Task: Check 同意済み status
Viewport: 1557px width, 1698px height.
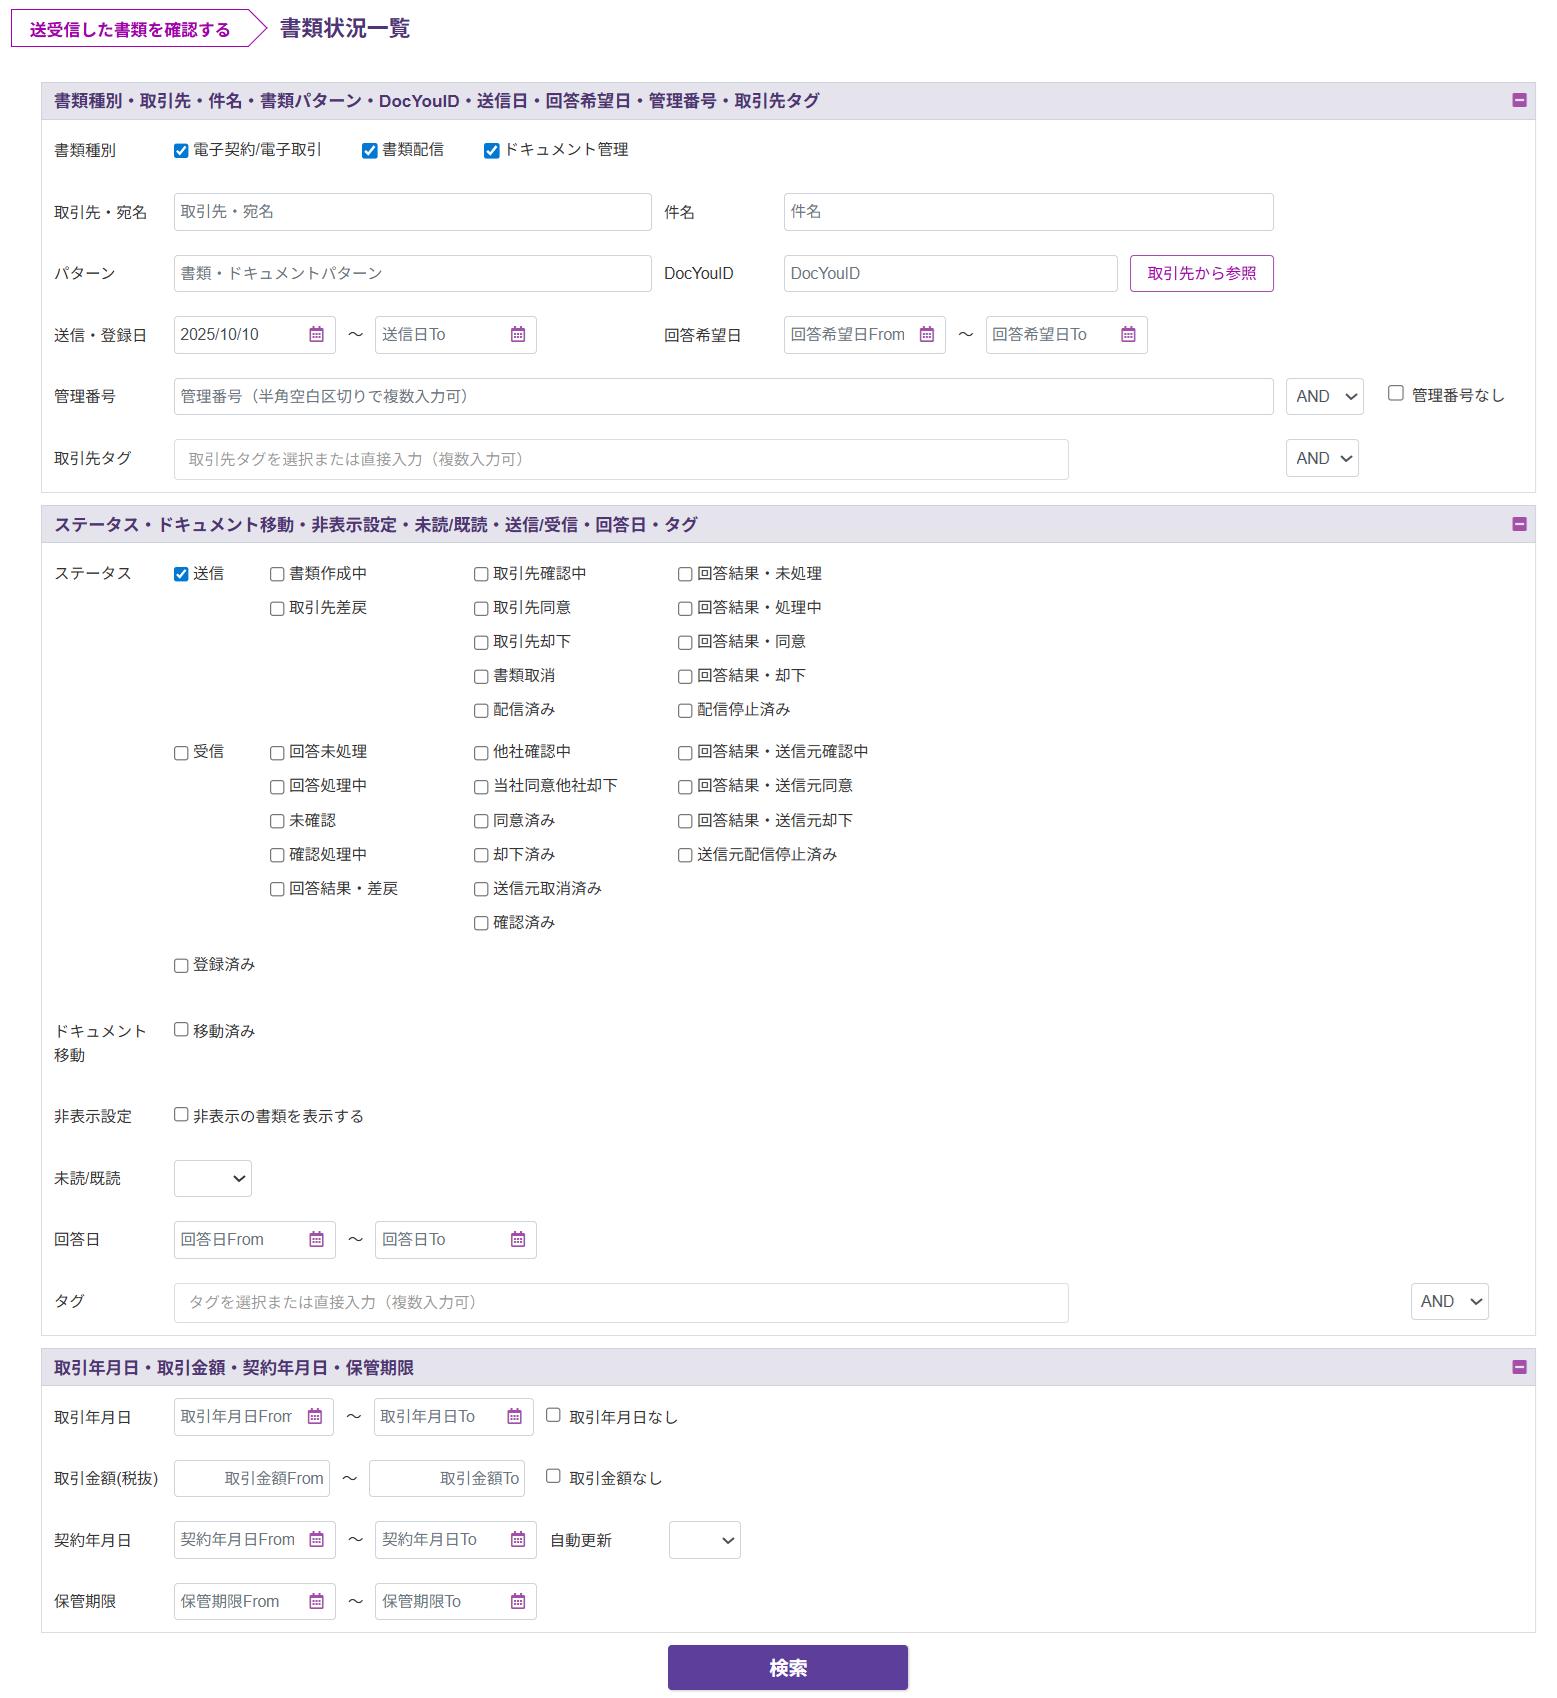Action: pyautogui.click(x=481, y=821)
